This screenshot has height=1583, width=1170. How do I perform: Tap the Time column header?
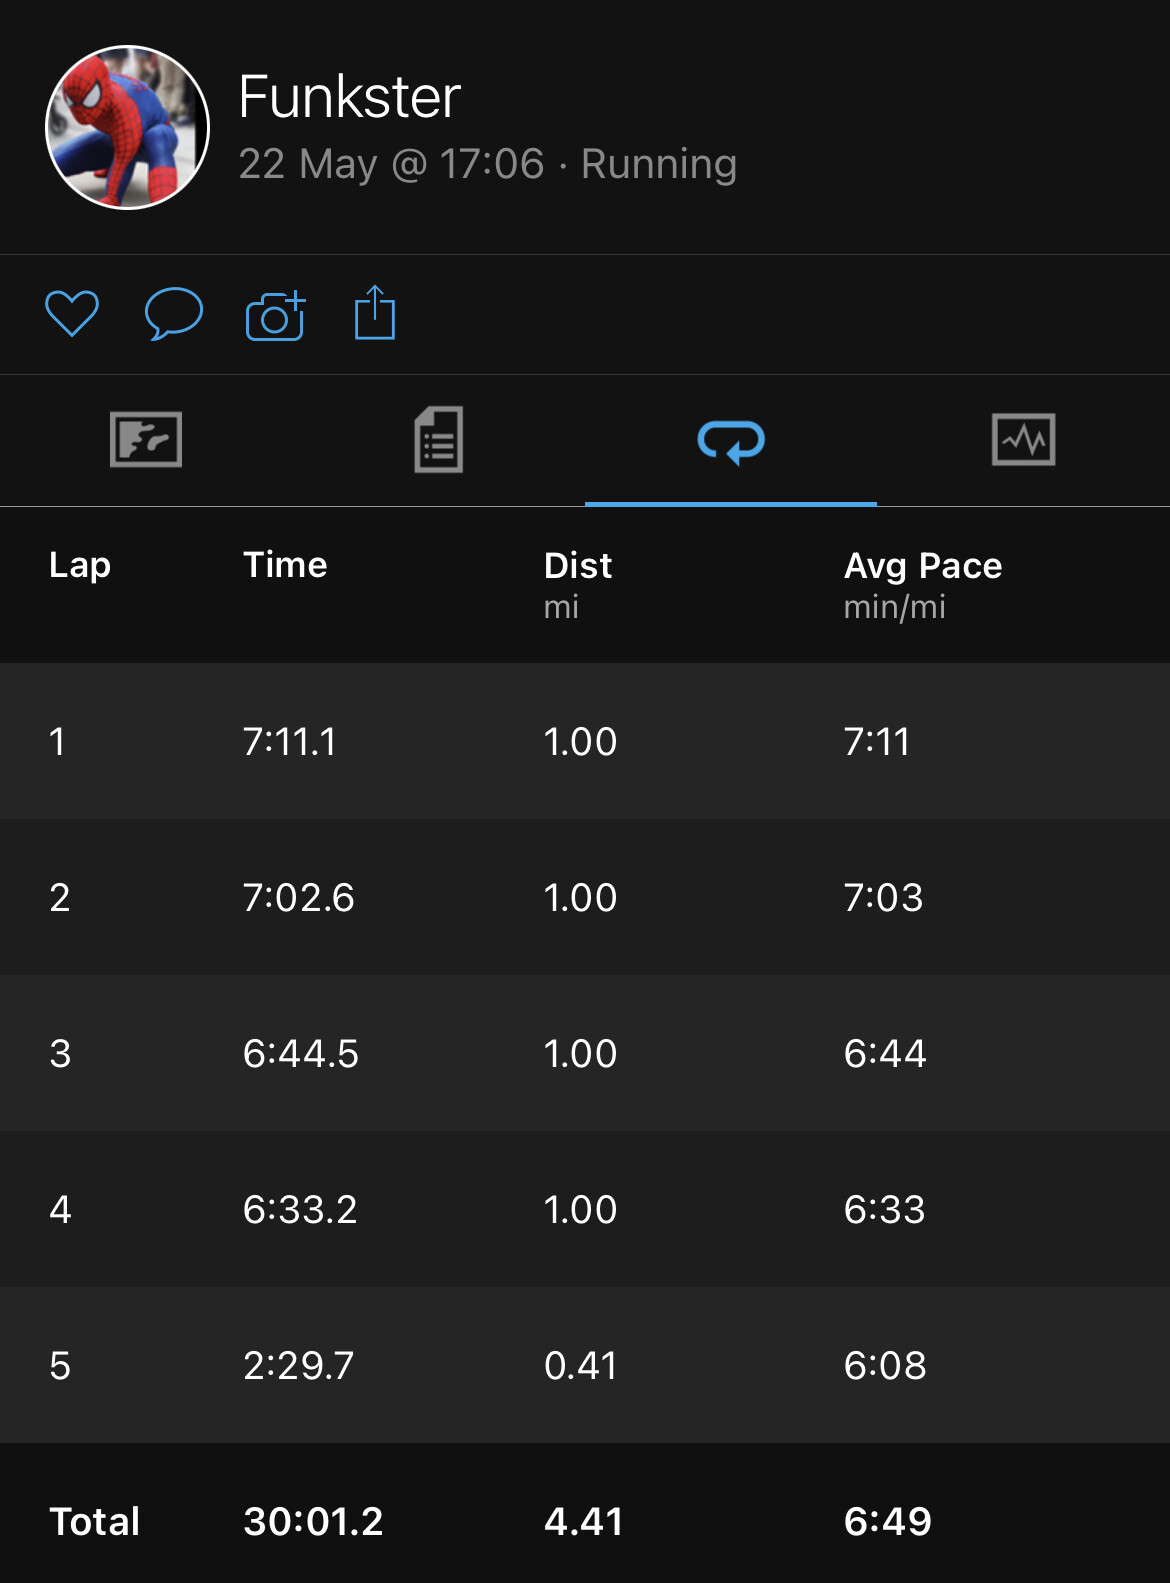(285, 565)
